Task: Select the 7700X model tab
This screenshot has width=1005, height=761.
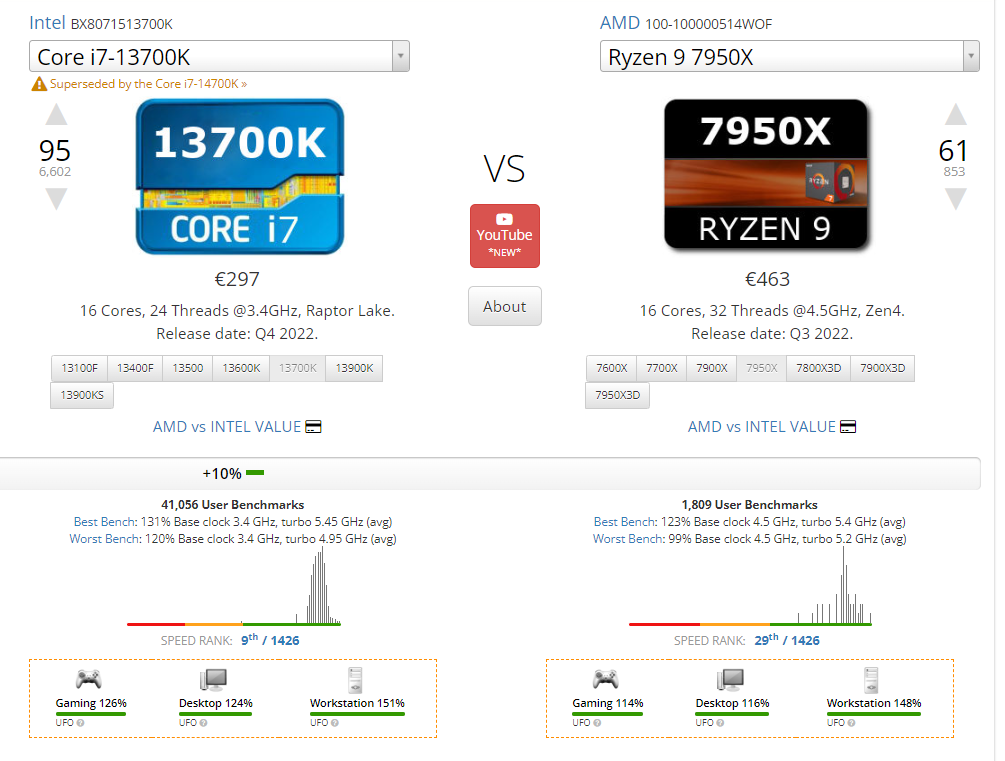Action: [661, 368]
